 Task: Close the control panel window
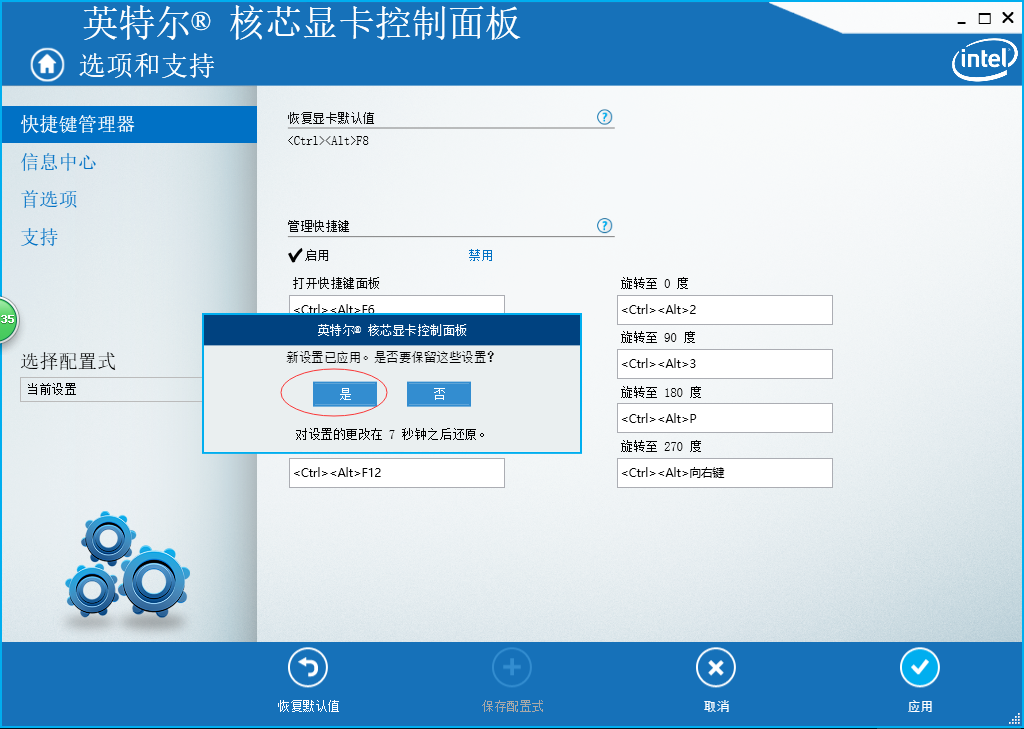1008,19
